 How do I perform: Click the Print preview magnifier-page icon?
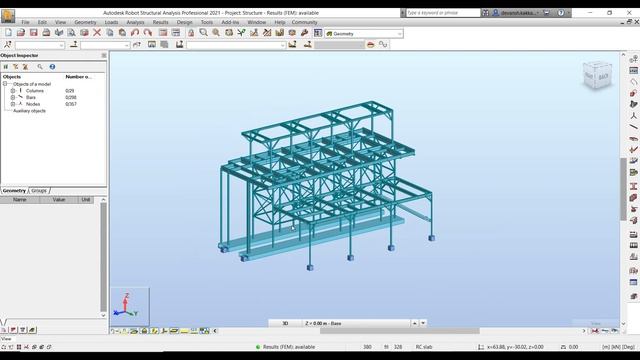71,33
